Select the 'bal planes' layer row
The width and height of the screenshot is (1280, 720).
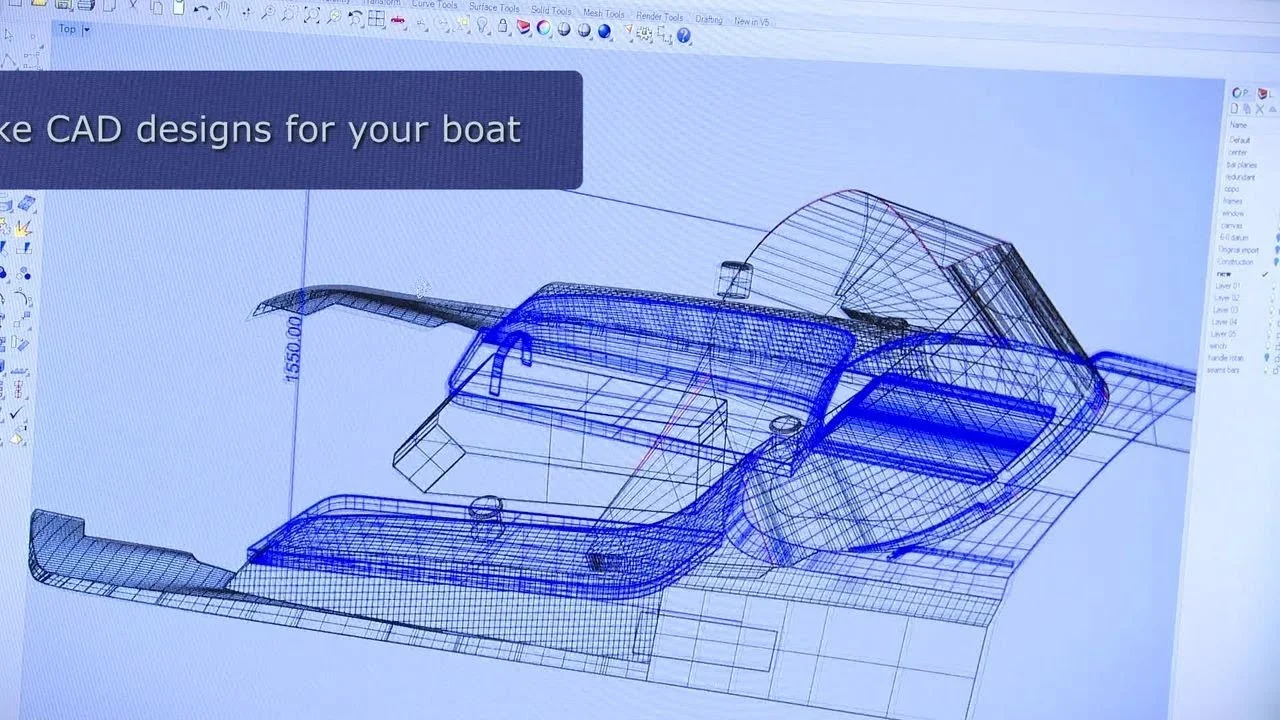[x=1242, y=164]
